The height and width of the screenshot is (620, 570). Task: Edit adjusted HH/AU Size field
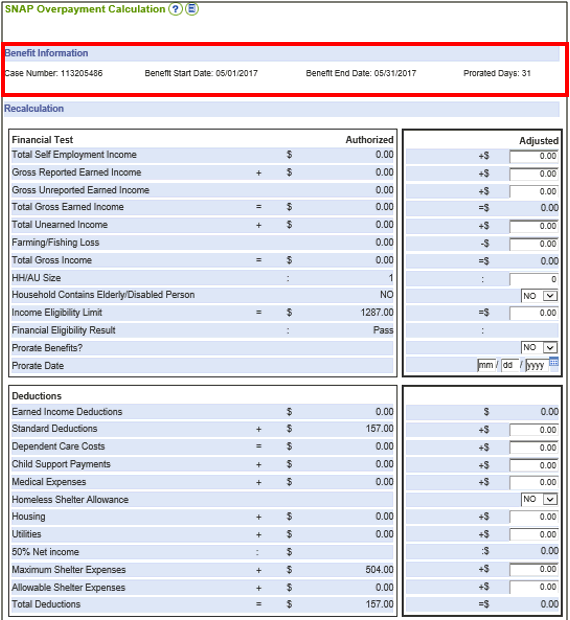534,279
